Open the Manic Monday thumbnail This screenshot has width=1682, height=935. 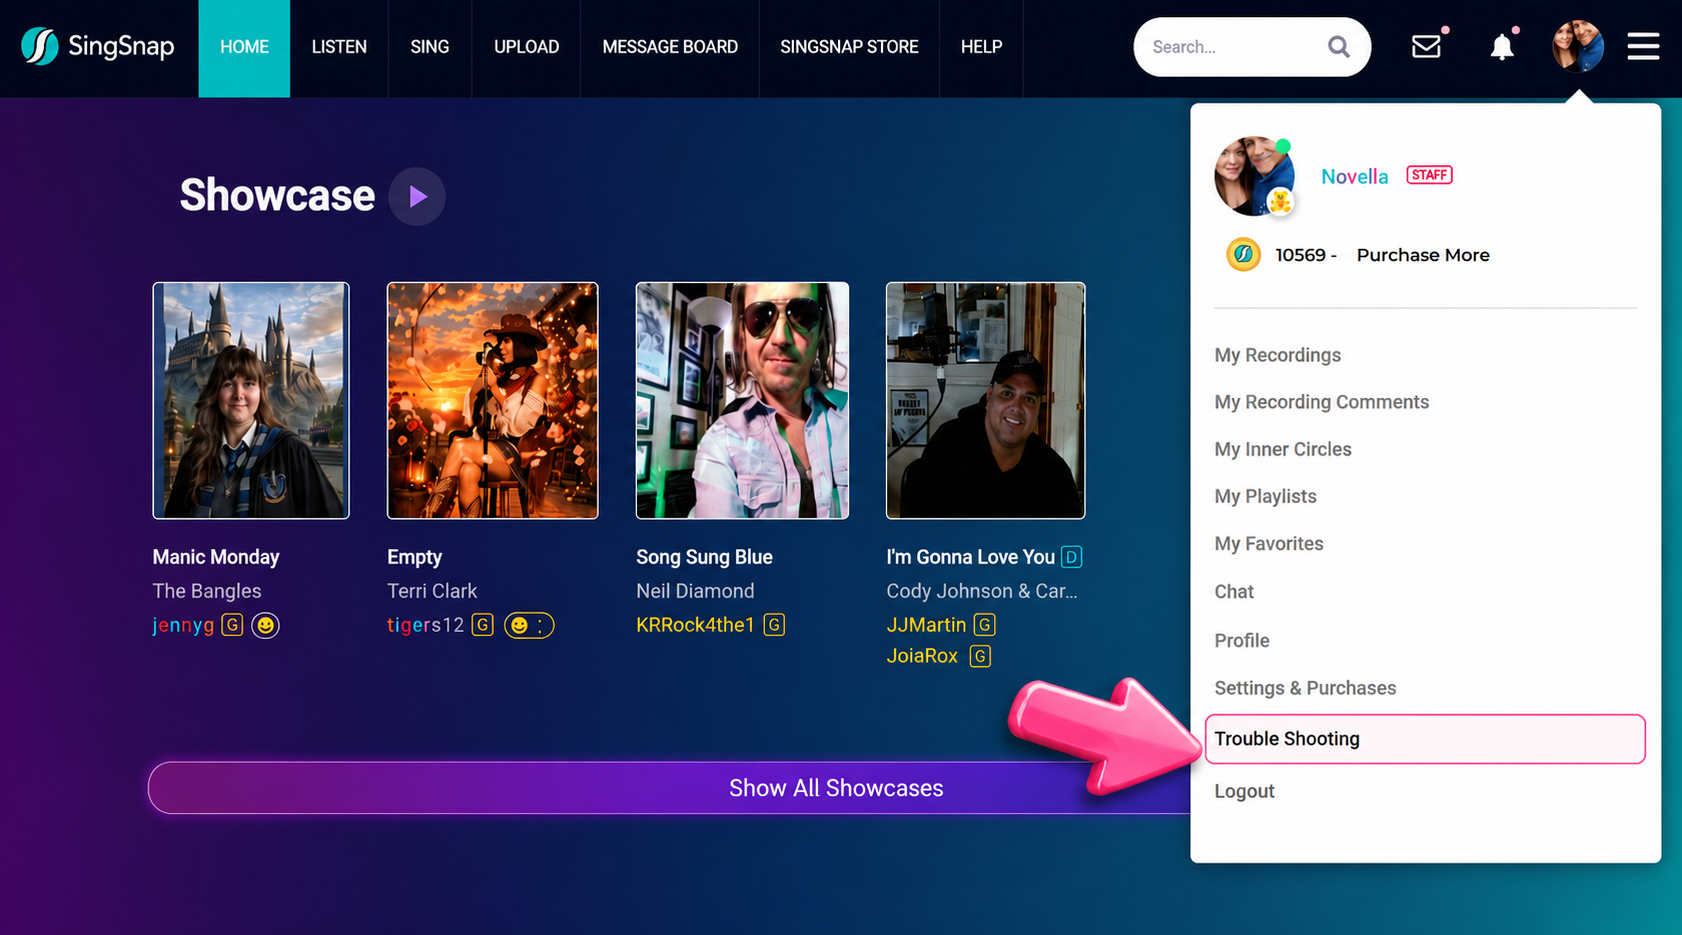coord(251,400)
